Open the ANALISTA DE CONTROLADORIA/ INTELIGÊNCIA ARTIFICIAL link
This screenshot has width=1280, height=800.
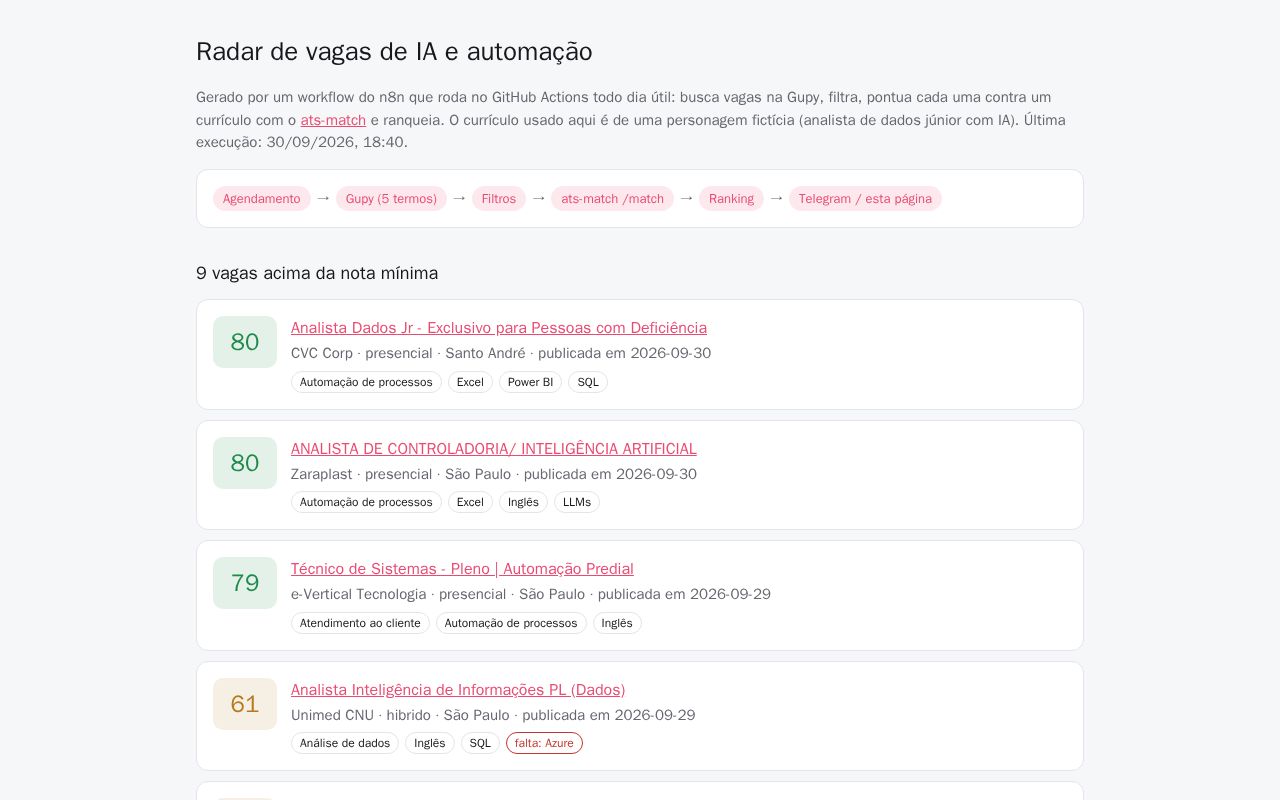tap(494, 449)
